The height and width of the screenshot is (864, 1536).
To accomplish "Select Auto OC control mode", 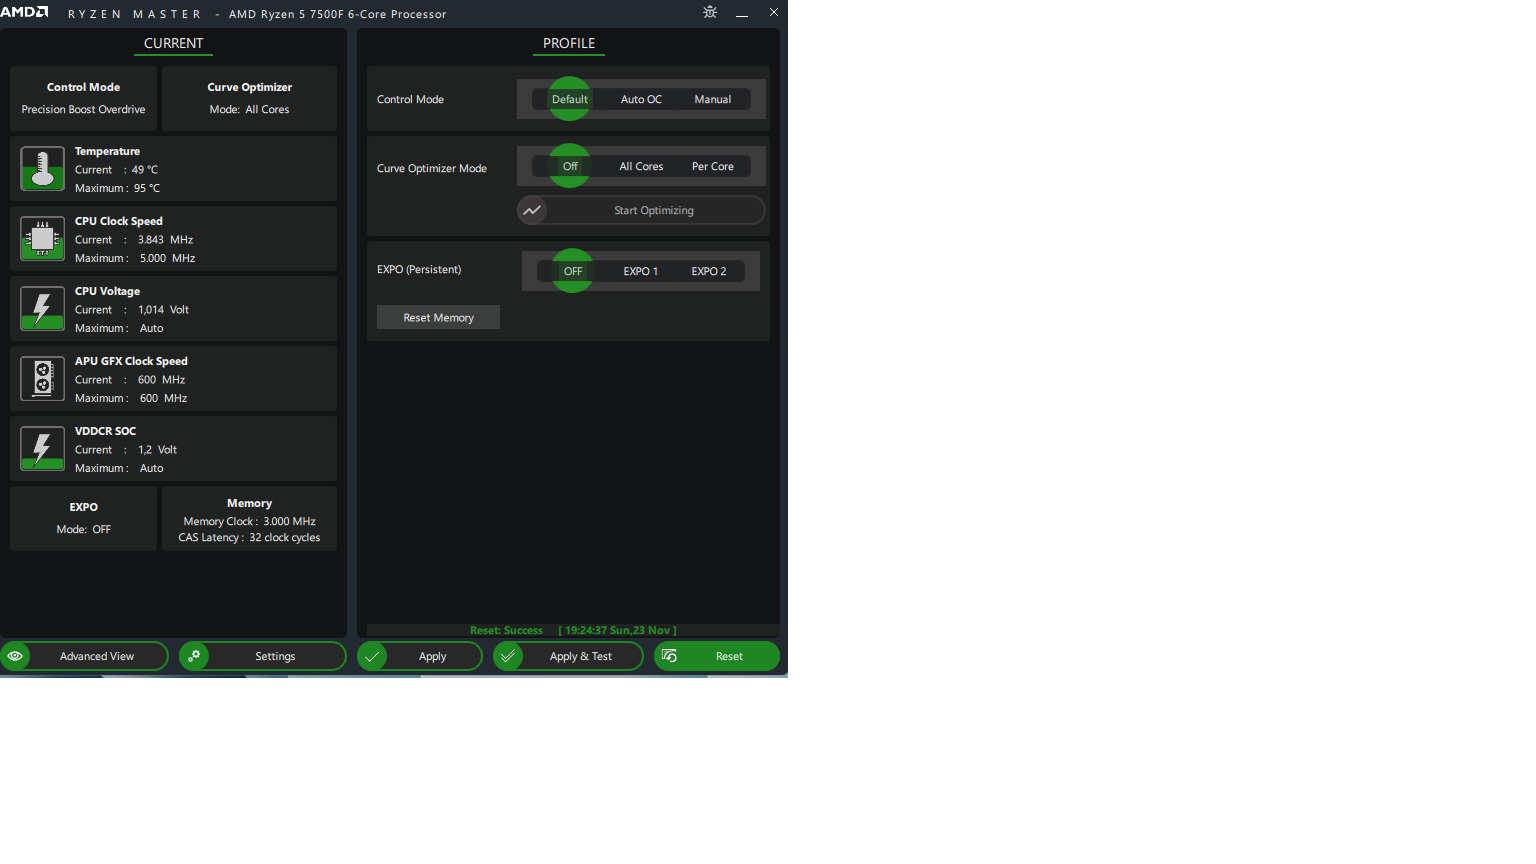I will point(641,99).
